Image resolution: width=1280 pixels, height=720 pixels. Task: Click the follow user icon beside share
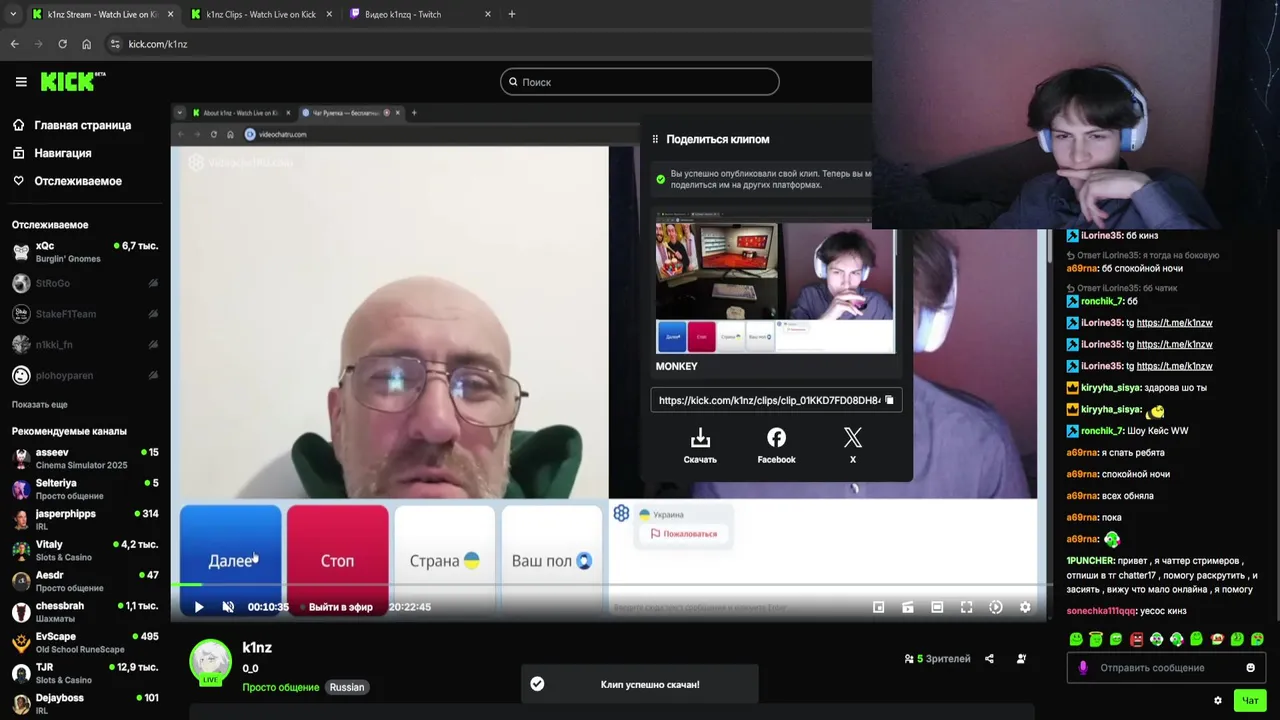coord(1021,659)
